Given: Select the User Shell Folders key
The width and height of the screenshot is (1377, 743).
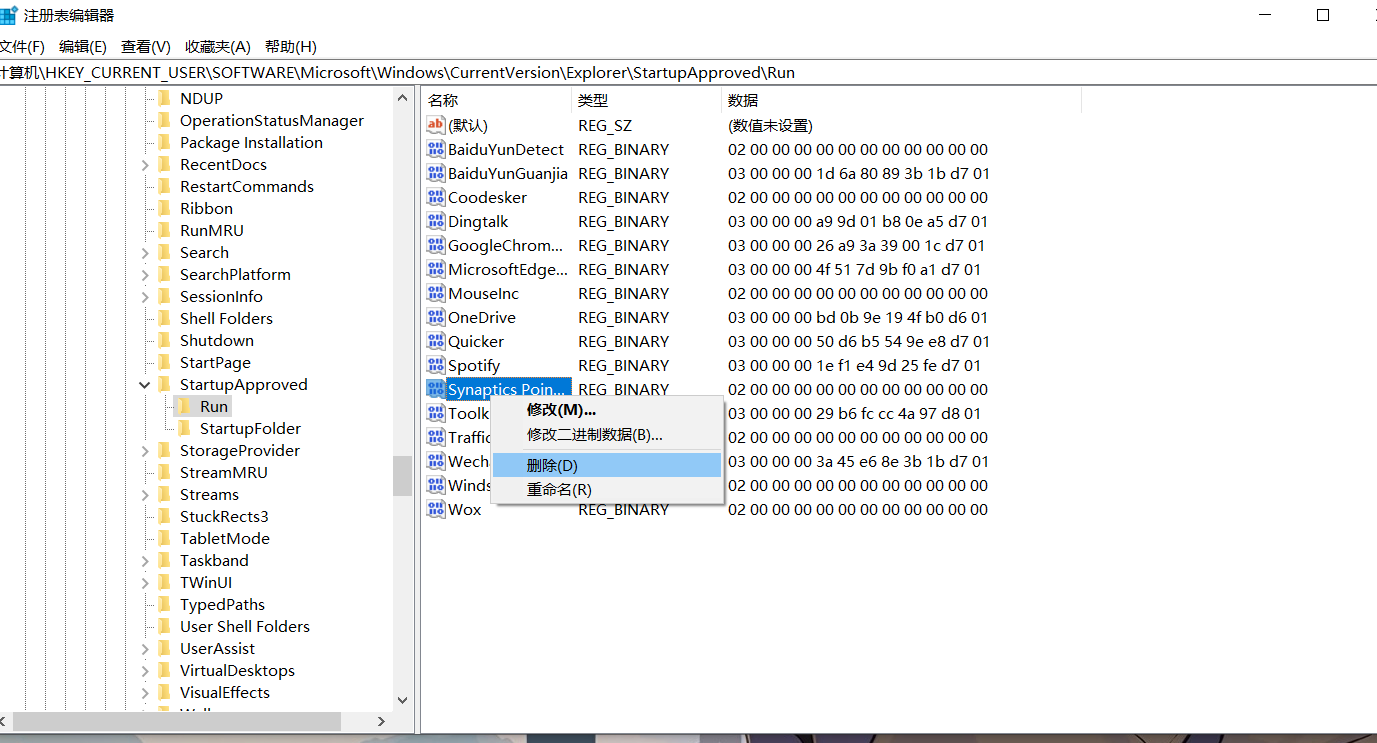Looking at the screenshot, I should (245, 626).
